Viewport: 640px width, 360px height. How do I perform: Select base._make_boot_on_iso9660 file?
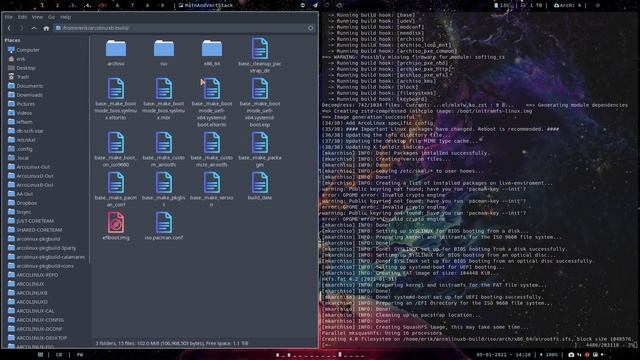pos(116,149)
